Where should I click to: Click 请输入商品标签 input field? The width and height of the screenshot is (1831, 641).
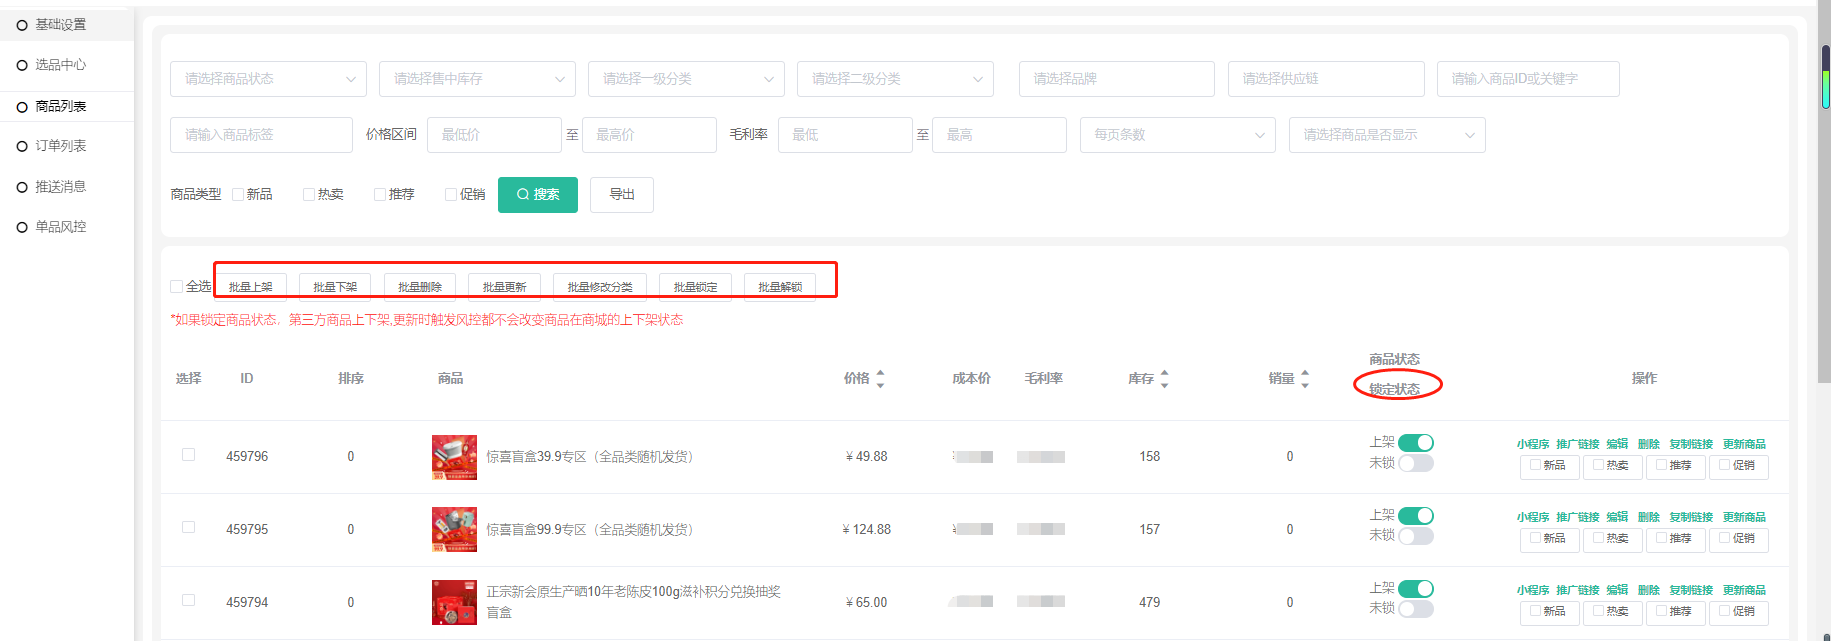(x=261, y=135)
